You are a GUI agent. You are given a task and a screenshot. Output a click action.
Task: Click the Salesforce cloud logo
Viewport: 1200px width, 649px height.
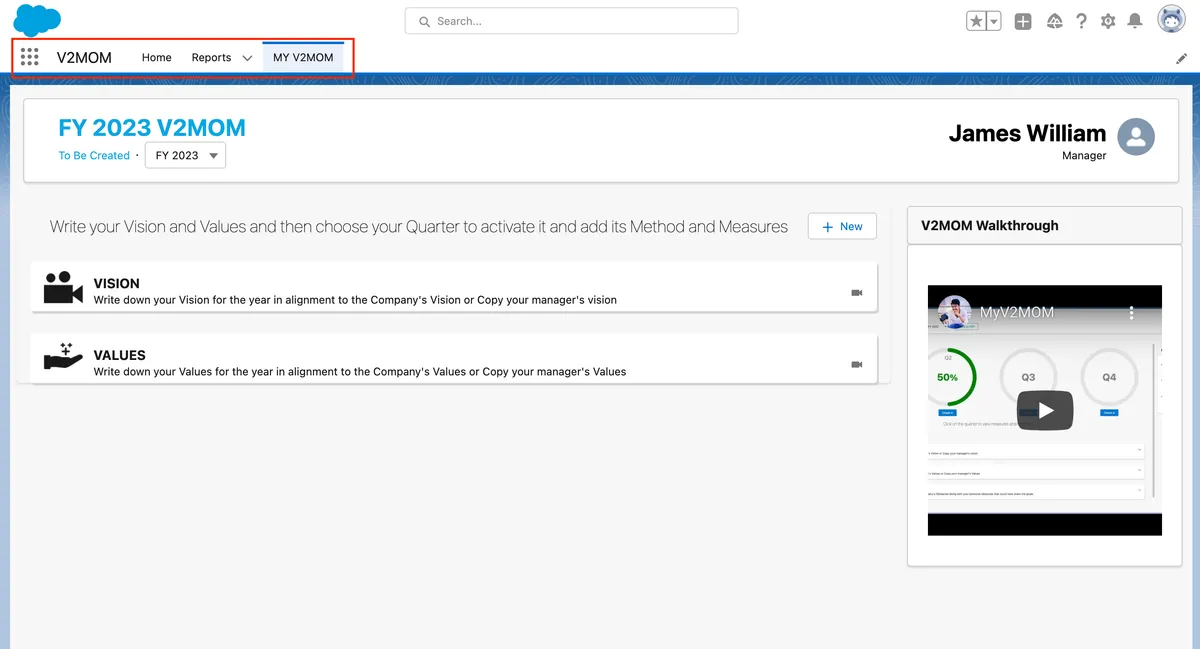pos(37,21)
